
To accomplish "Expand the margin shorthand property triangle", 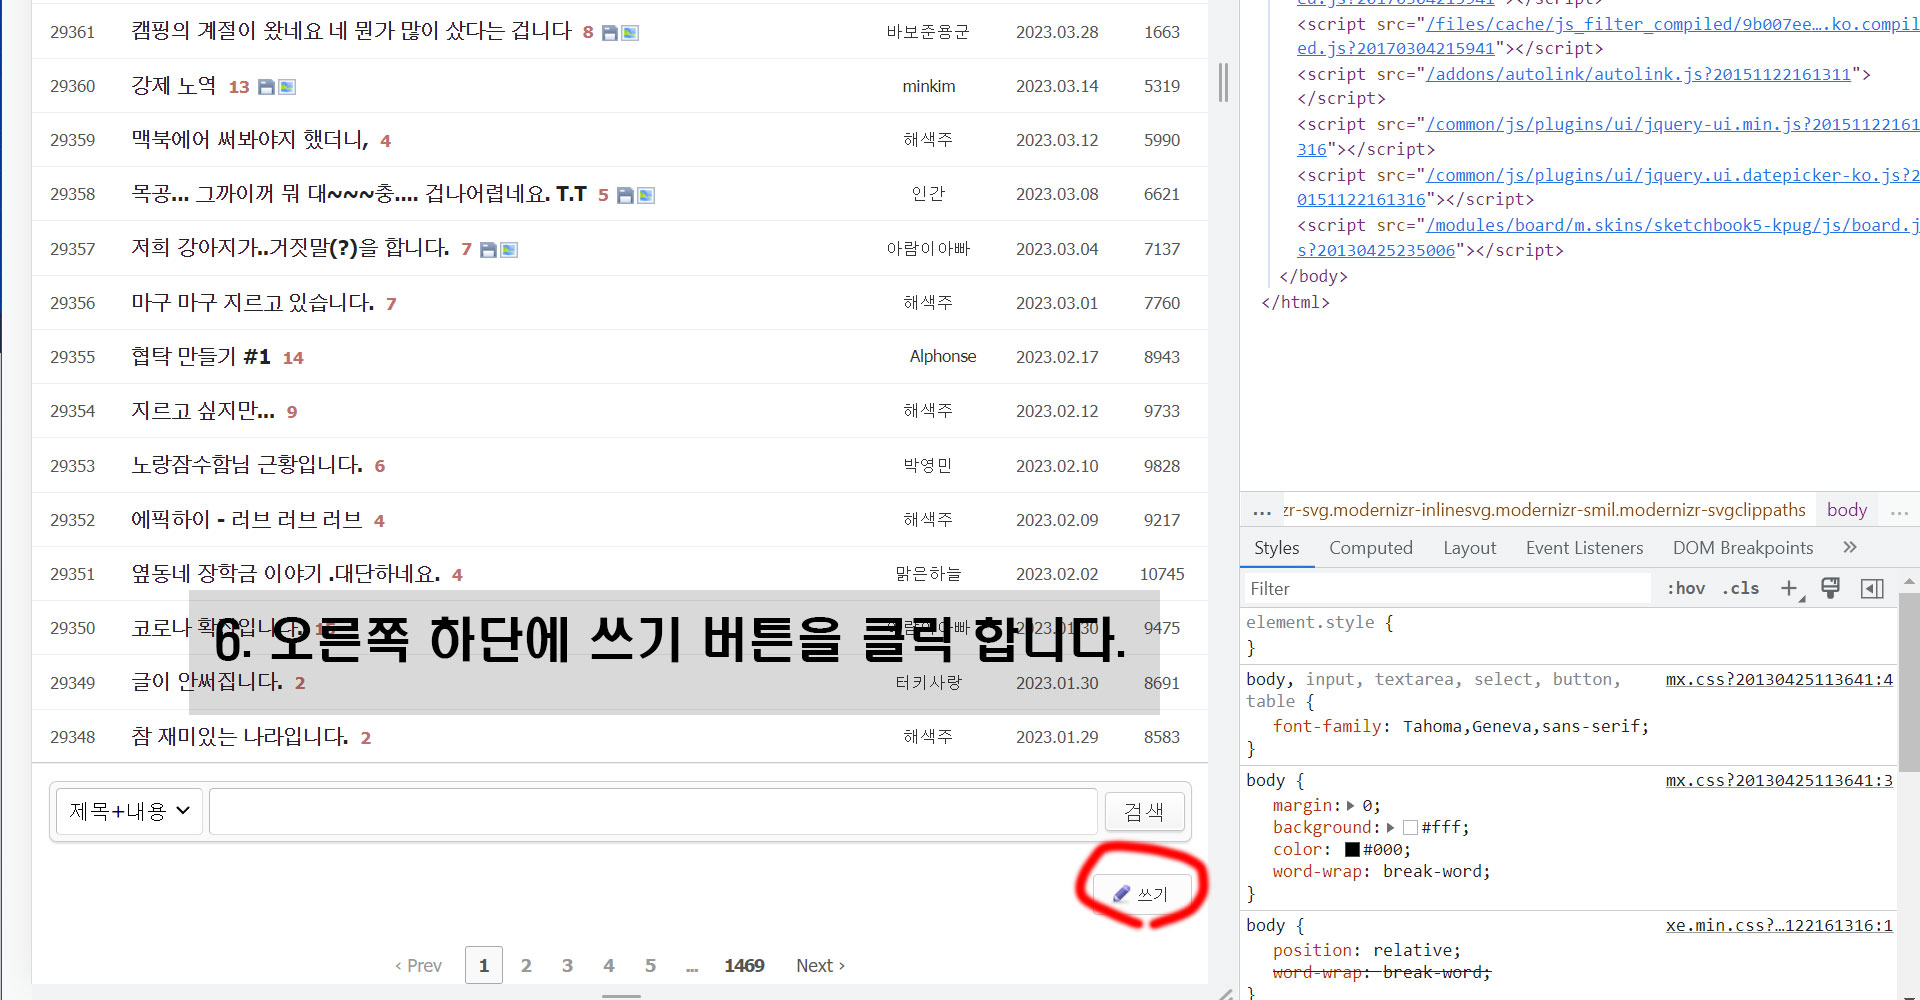I will 1351,806.
